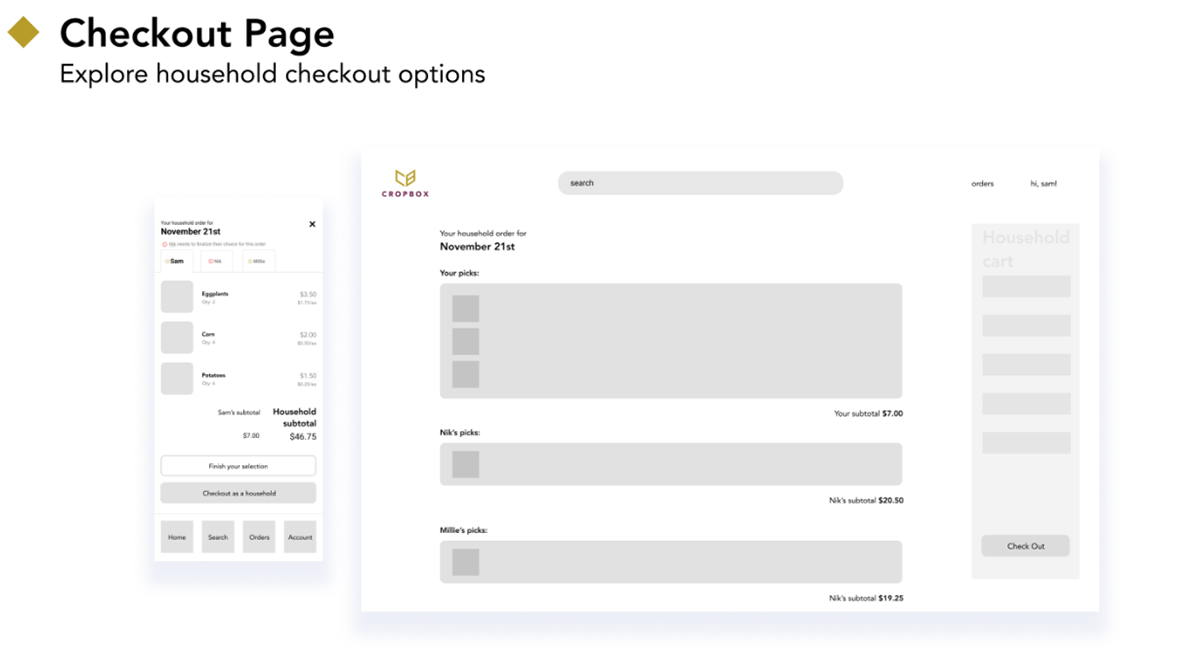The height and width of the screenshot is (656, 1200).
Task: Switch to the Sam tab
Action: click(176, 261)
